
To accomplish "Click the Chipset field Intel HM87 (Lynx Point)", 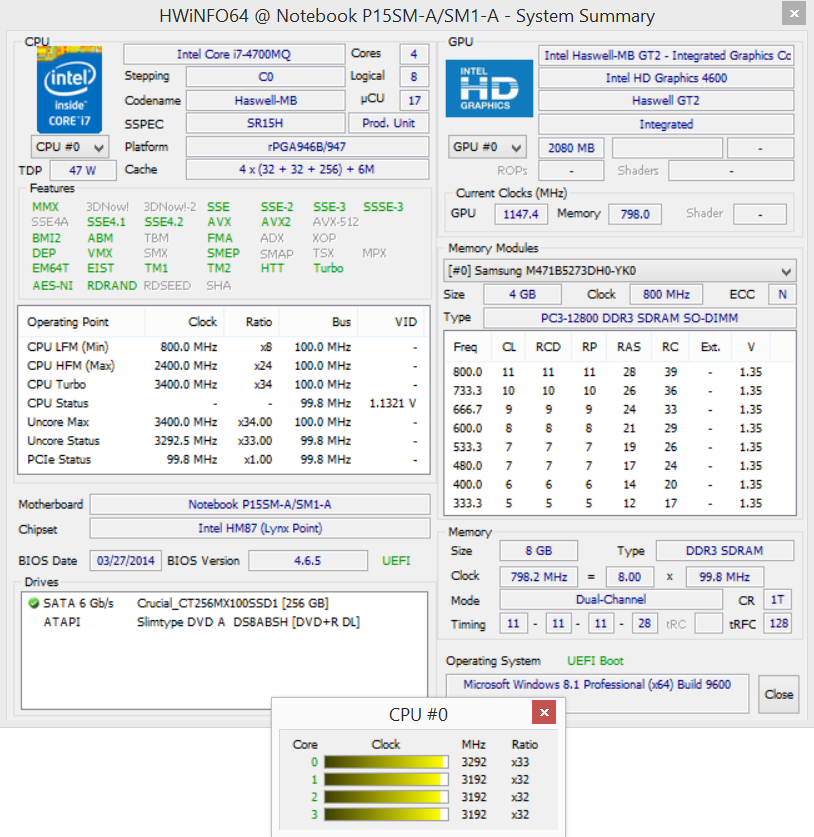I will tap(260, 528).
